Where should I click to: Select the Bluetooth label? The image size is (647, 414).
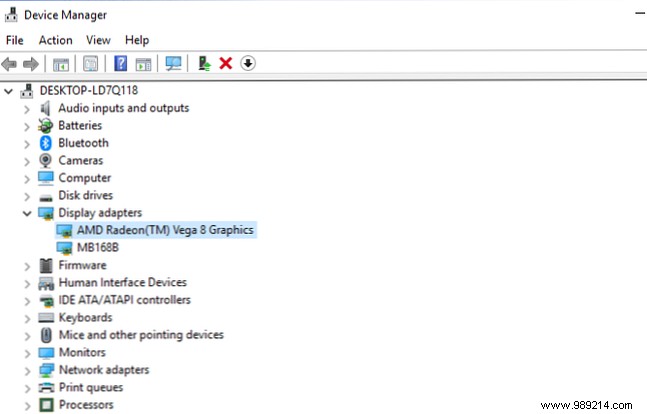tap(83, 143)
